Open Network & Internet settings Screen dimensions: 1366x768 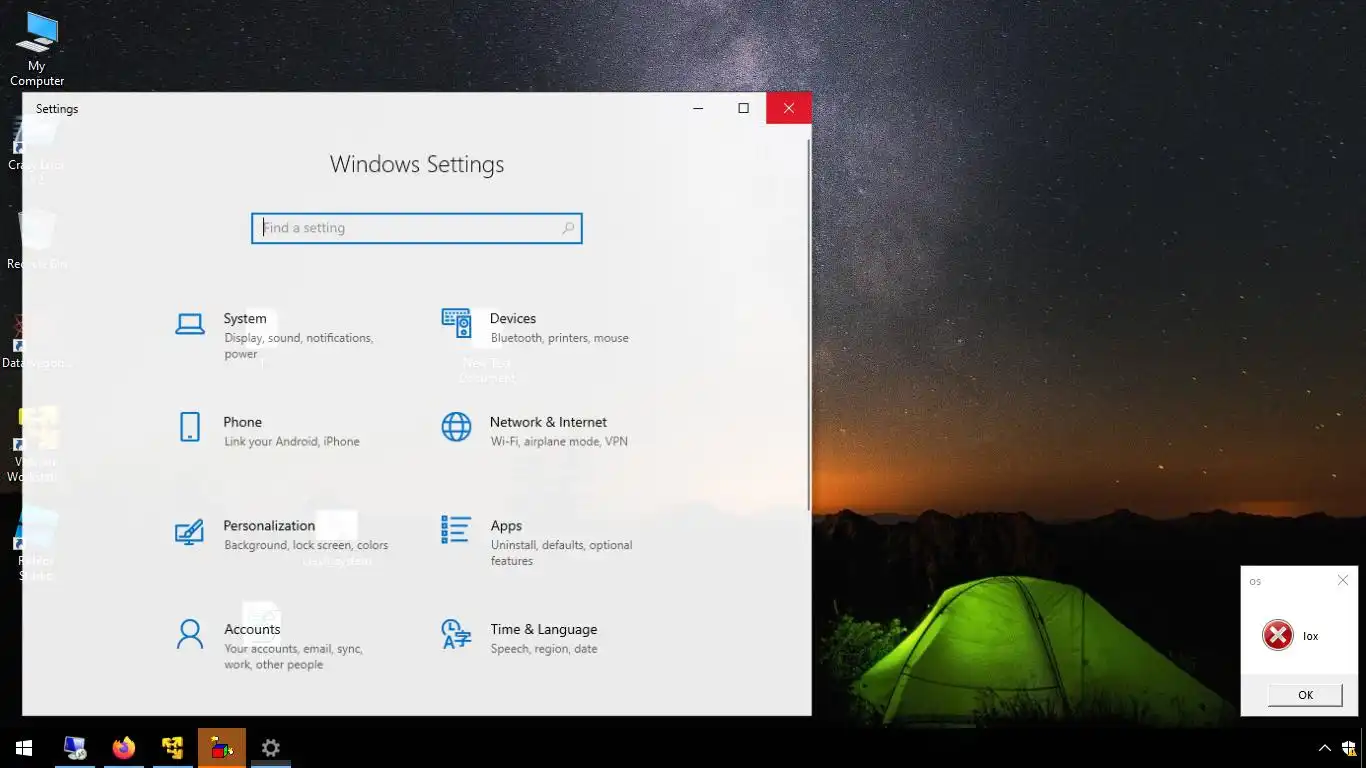click(547, 431)
